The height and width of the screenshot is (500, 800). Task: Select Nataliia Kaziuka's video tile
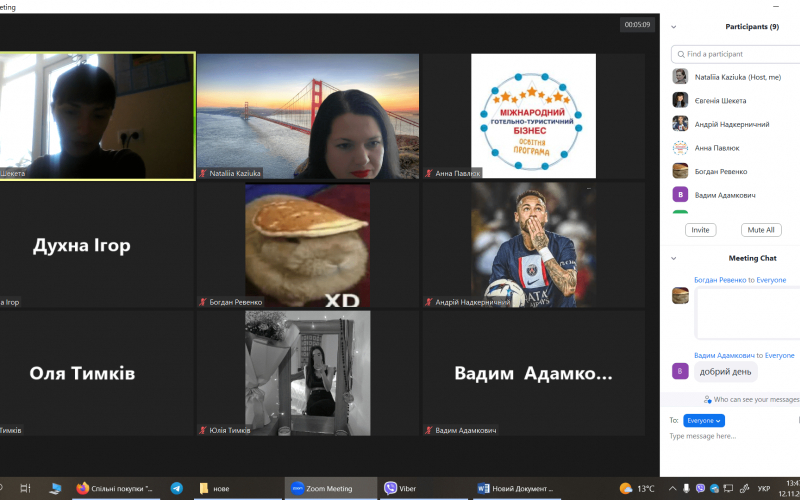tap(308, 116)
